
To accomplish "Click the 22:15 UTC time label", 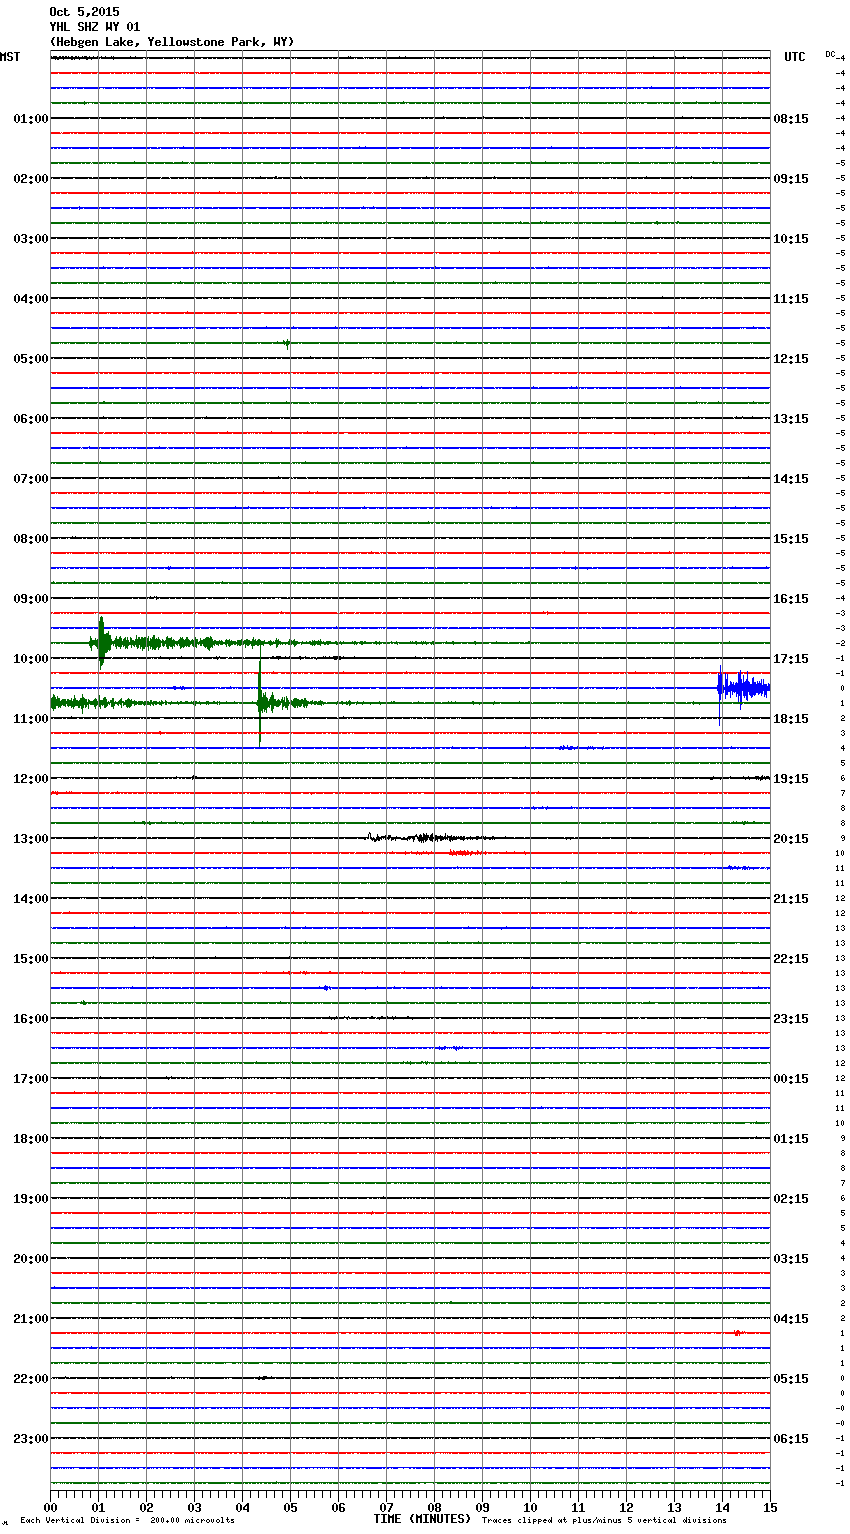I will pyautogui.click(x=791, y=959).
